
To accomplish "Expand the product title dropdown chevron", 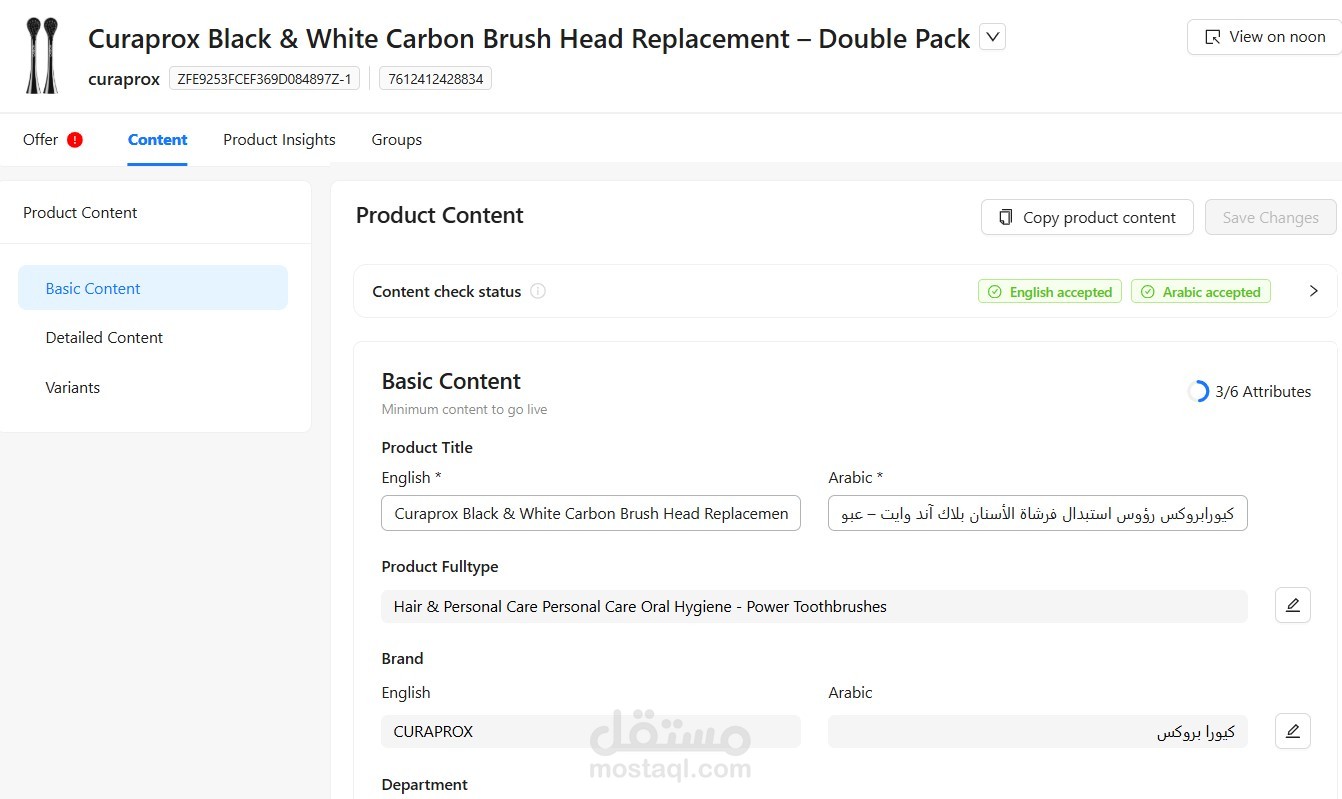I will pyautogui.click(x=992, y=37).
